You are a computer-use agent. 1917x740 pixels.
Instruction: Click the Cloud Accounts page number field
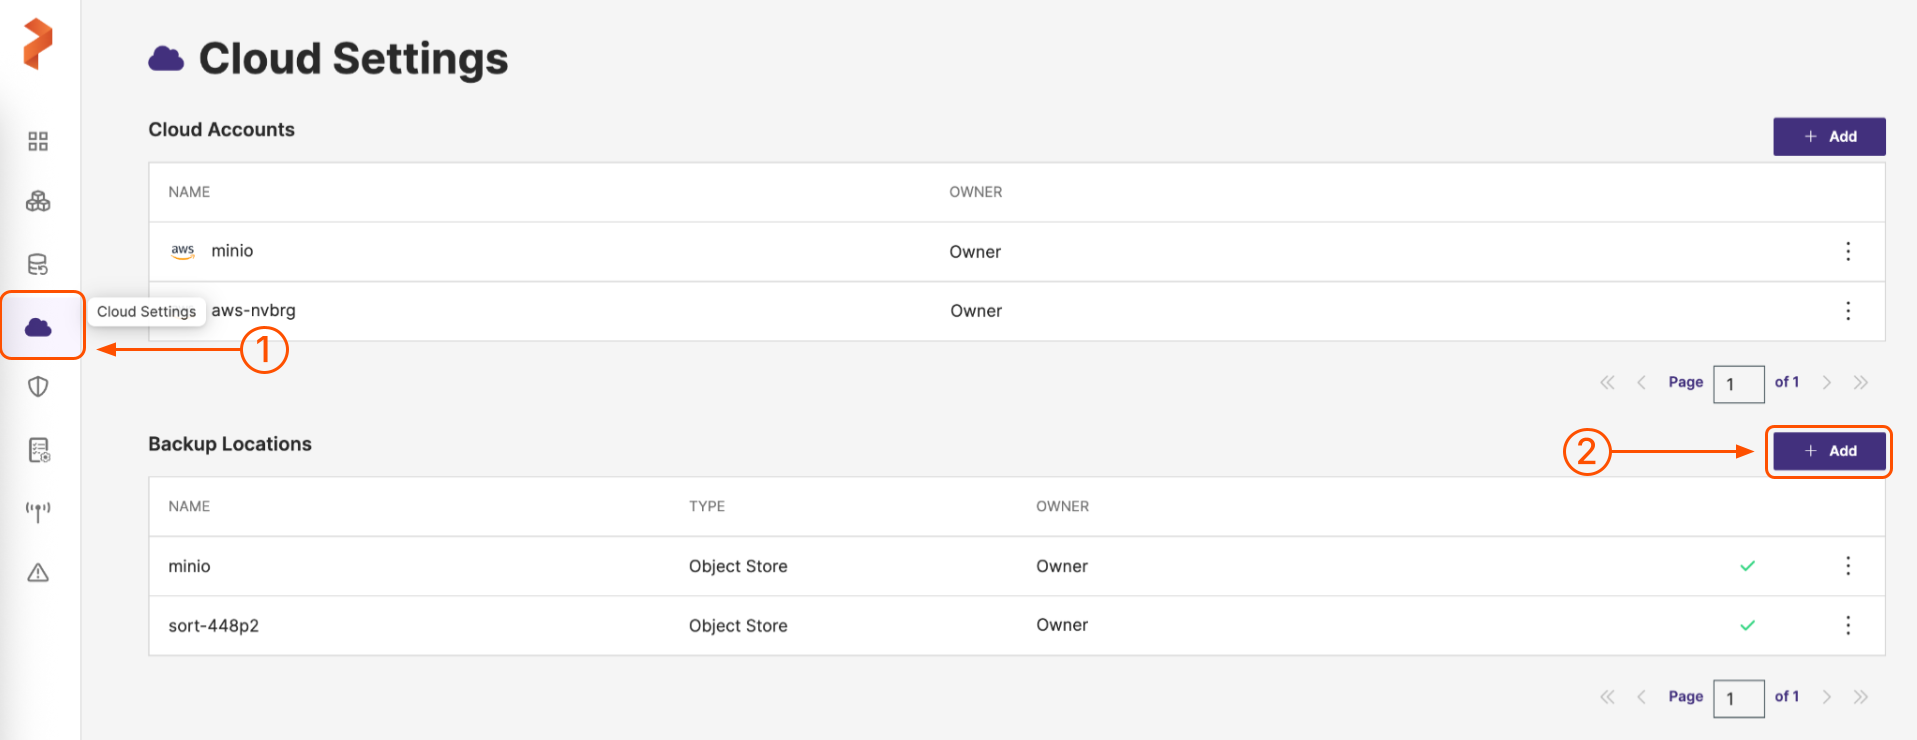click(x=1737, y=384)
